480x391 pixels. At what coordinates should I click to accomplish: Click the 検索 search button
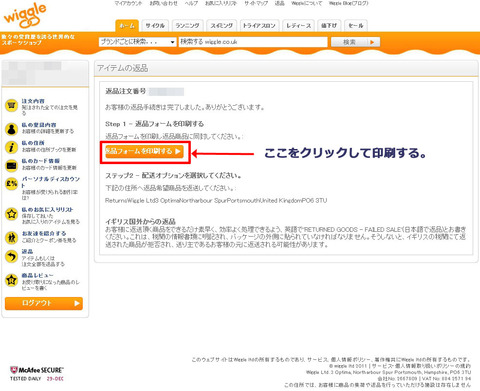point(355,42)
